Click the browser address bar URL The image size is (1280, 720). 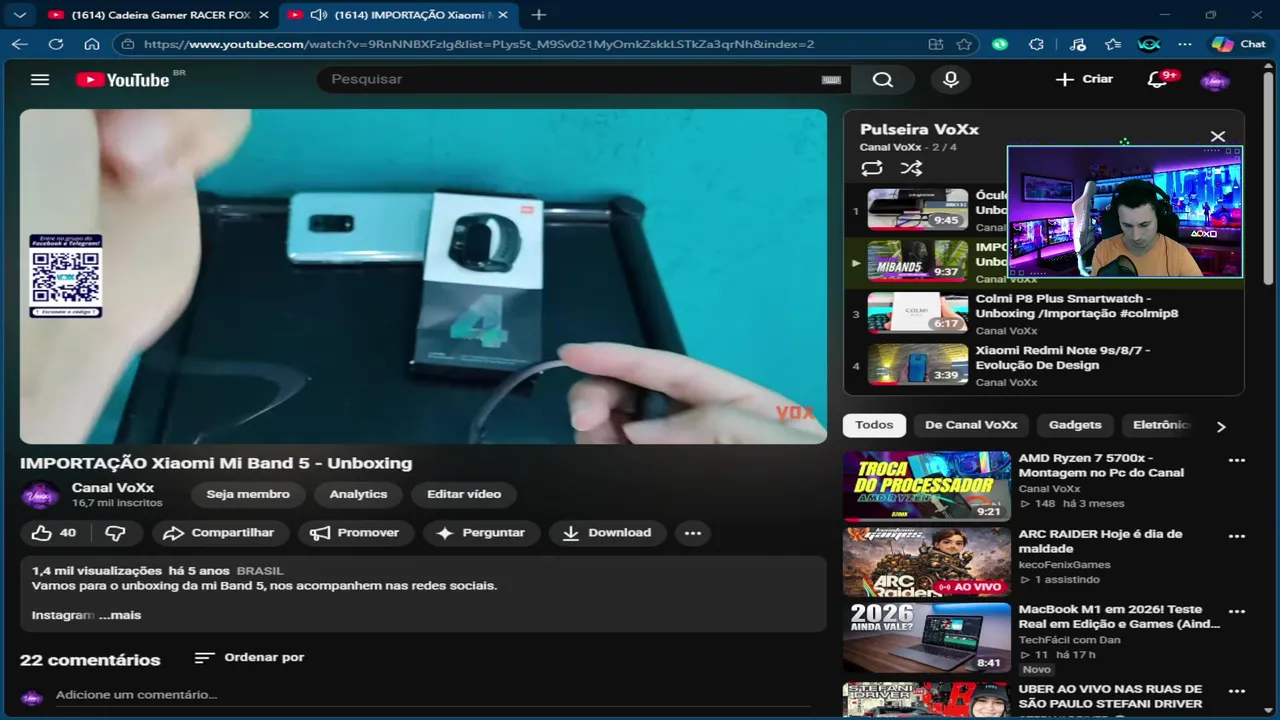[478, 44]
